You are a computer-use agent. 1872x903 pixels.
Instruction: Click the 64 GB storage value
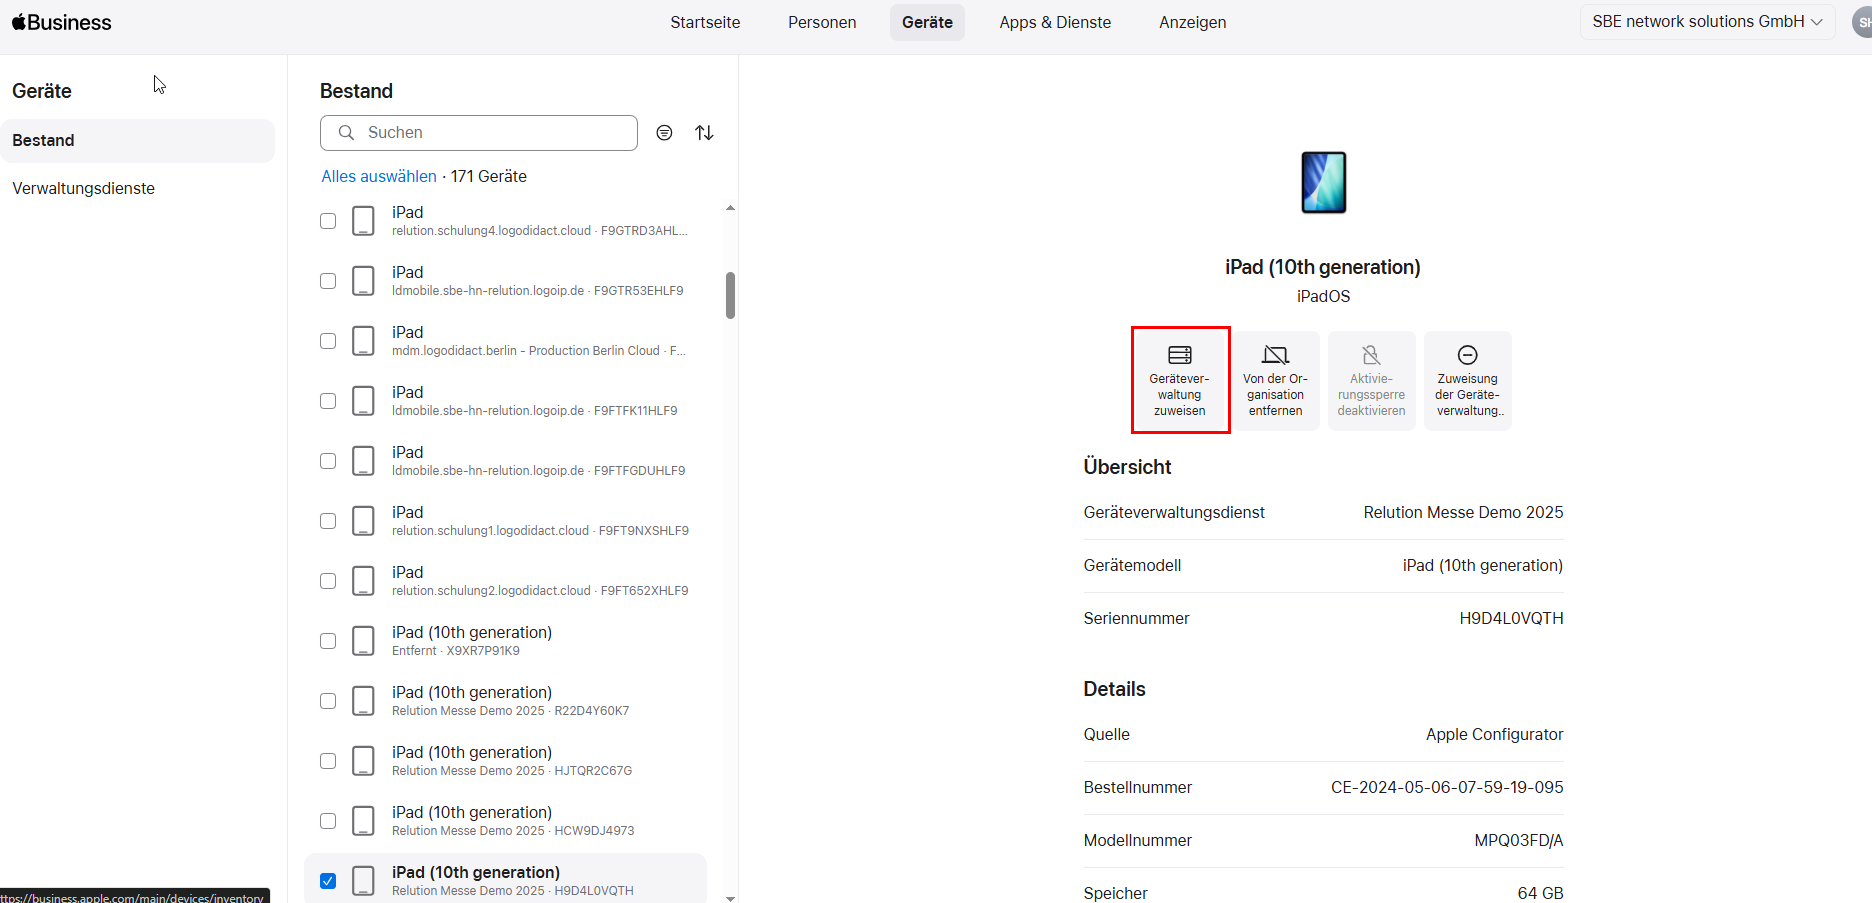coord(1540,893)
